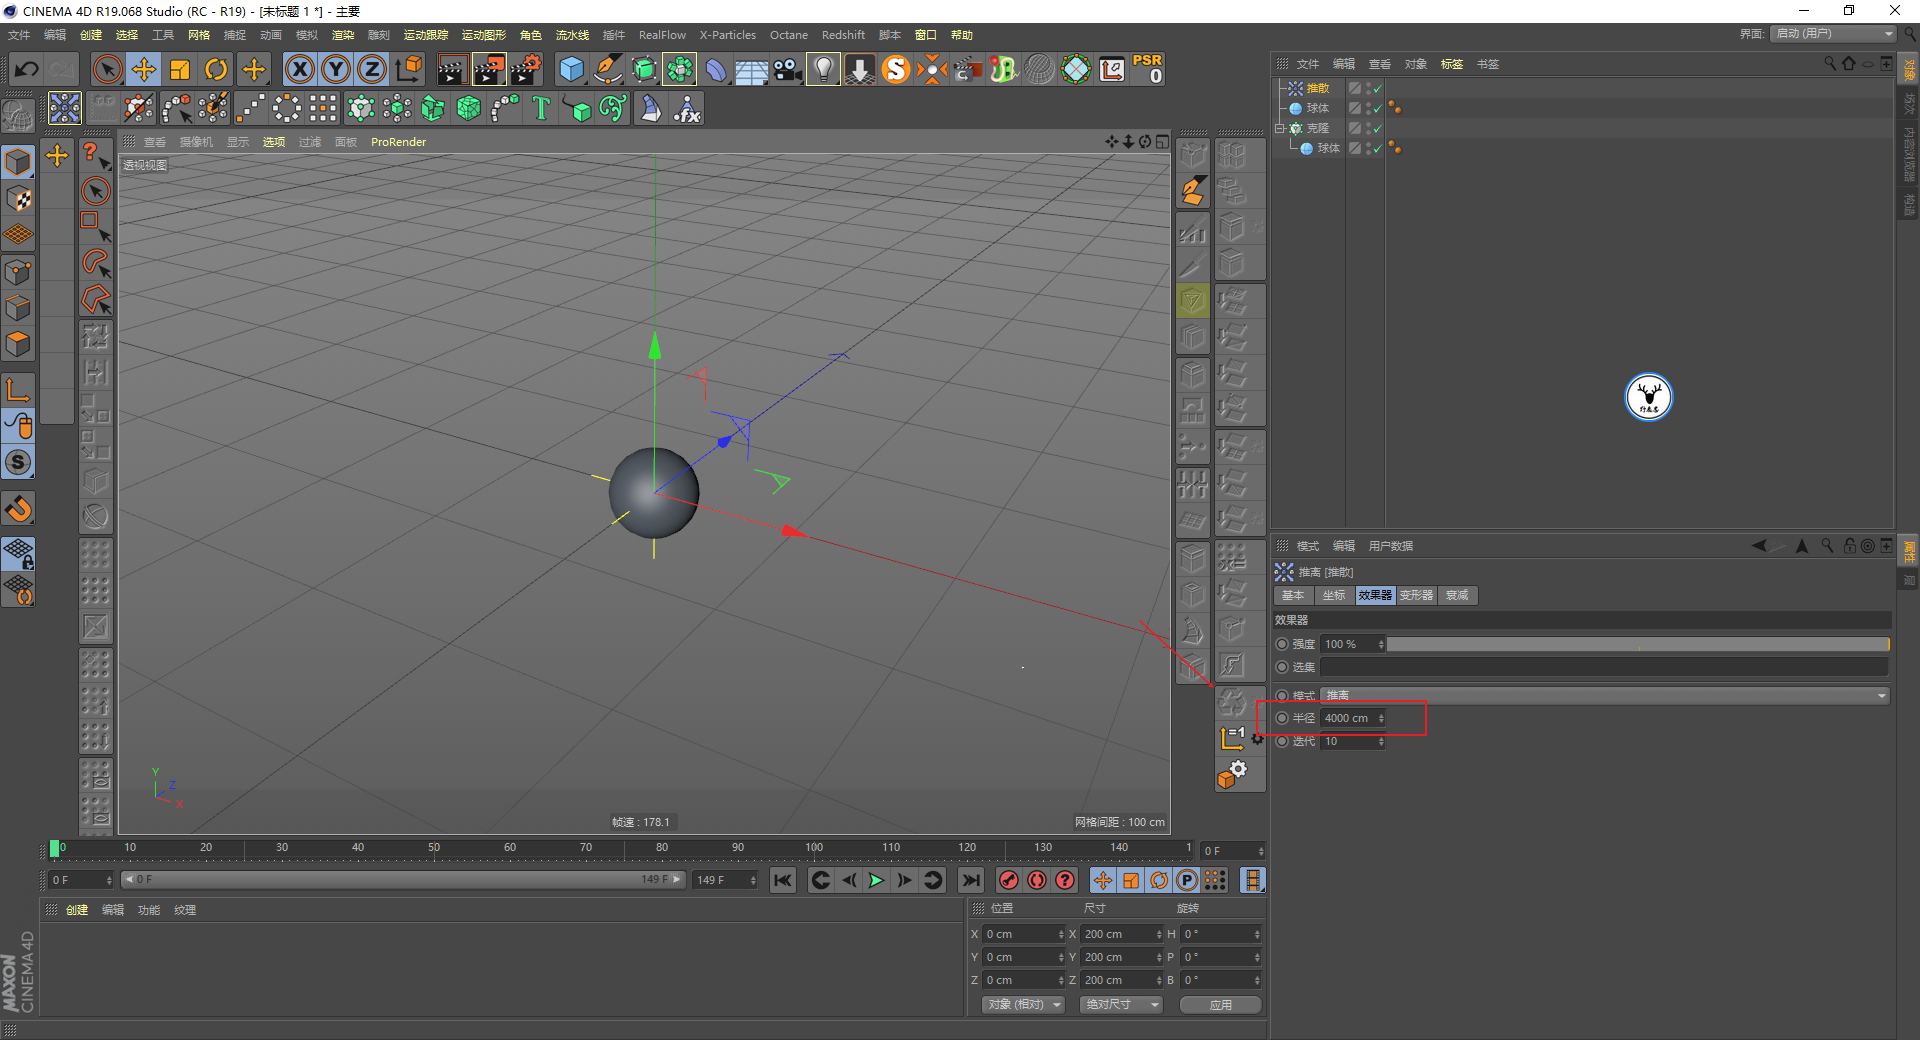Click the record active objects key button
Viewport: 1920px width, 1040px height.
[x=1009, y=880]
